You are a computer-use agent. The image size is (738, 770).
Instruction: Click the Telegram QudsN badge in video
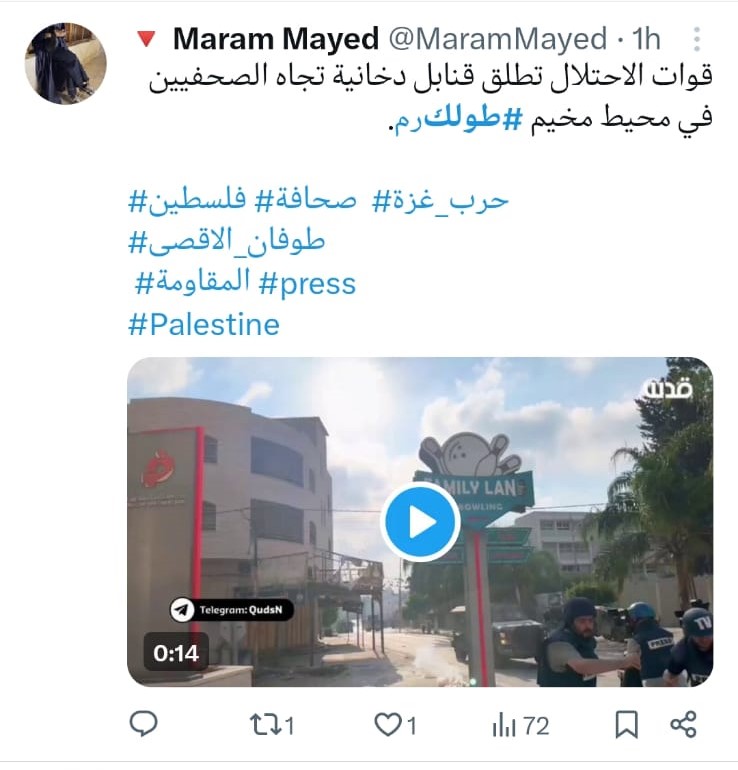pos(232,610)
